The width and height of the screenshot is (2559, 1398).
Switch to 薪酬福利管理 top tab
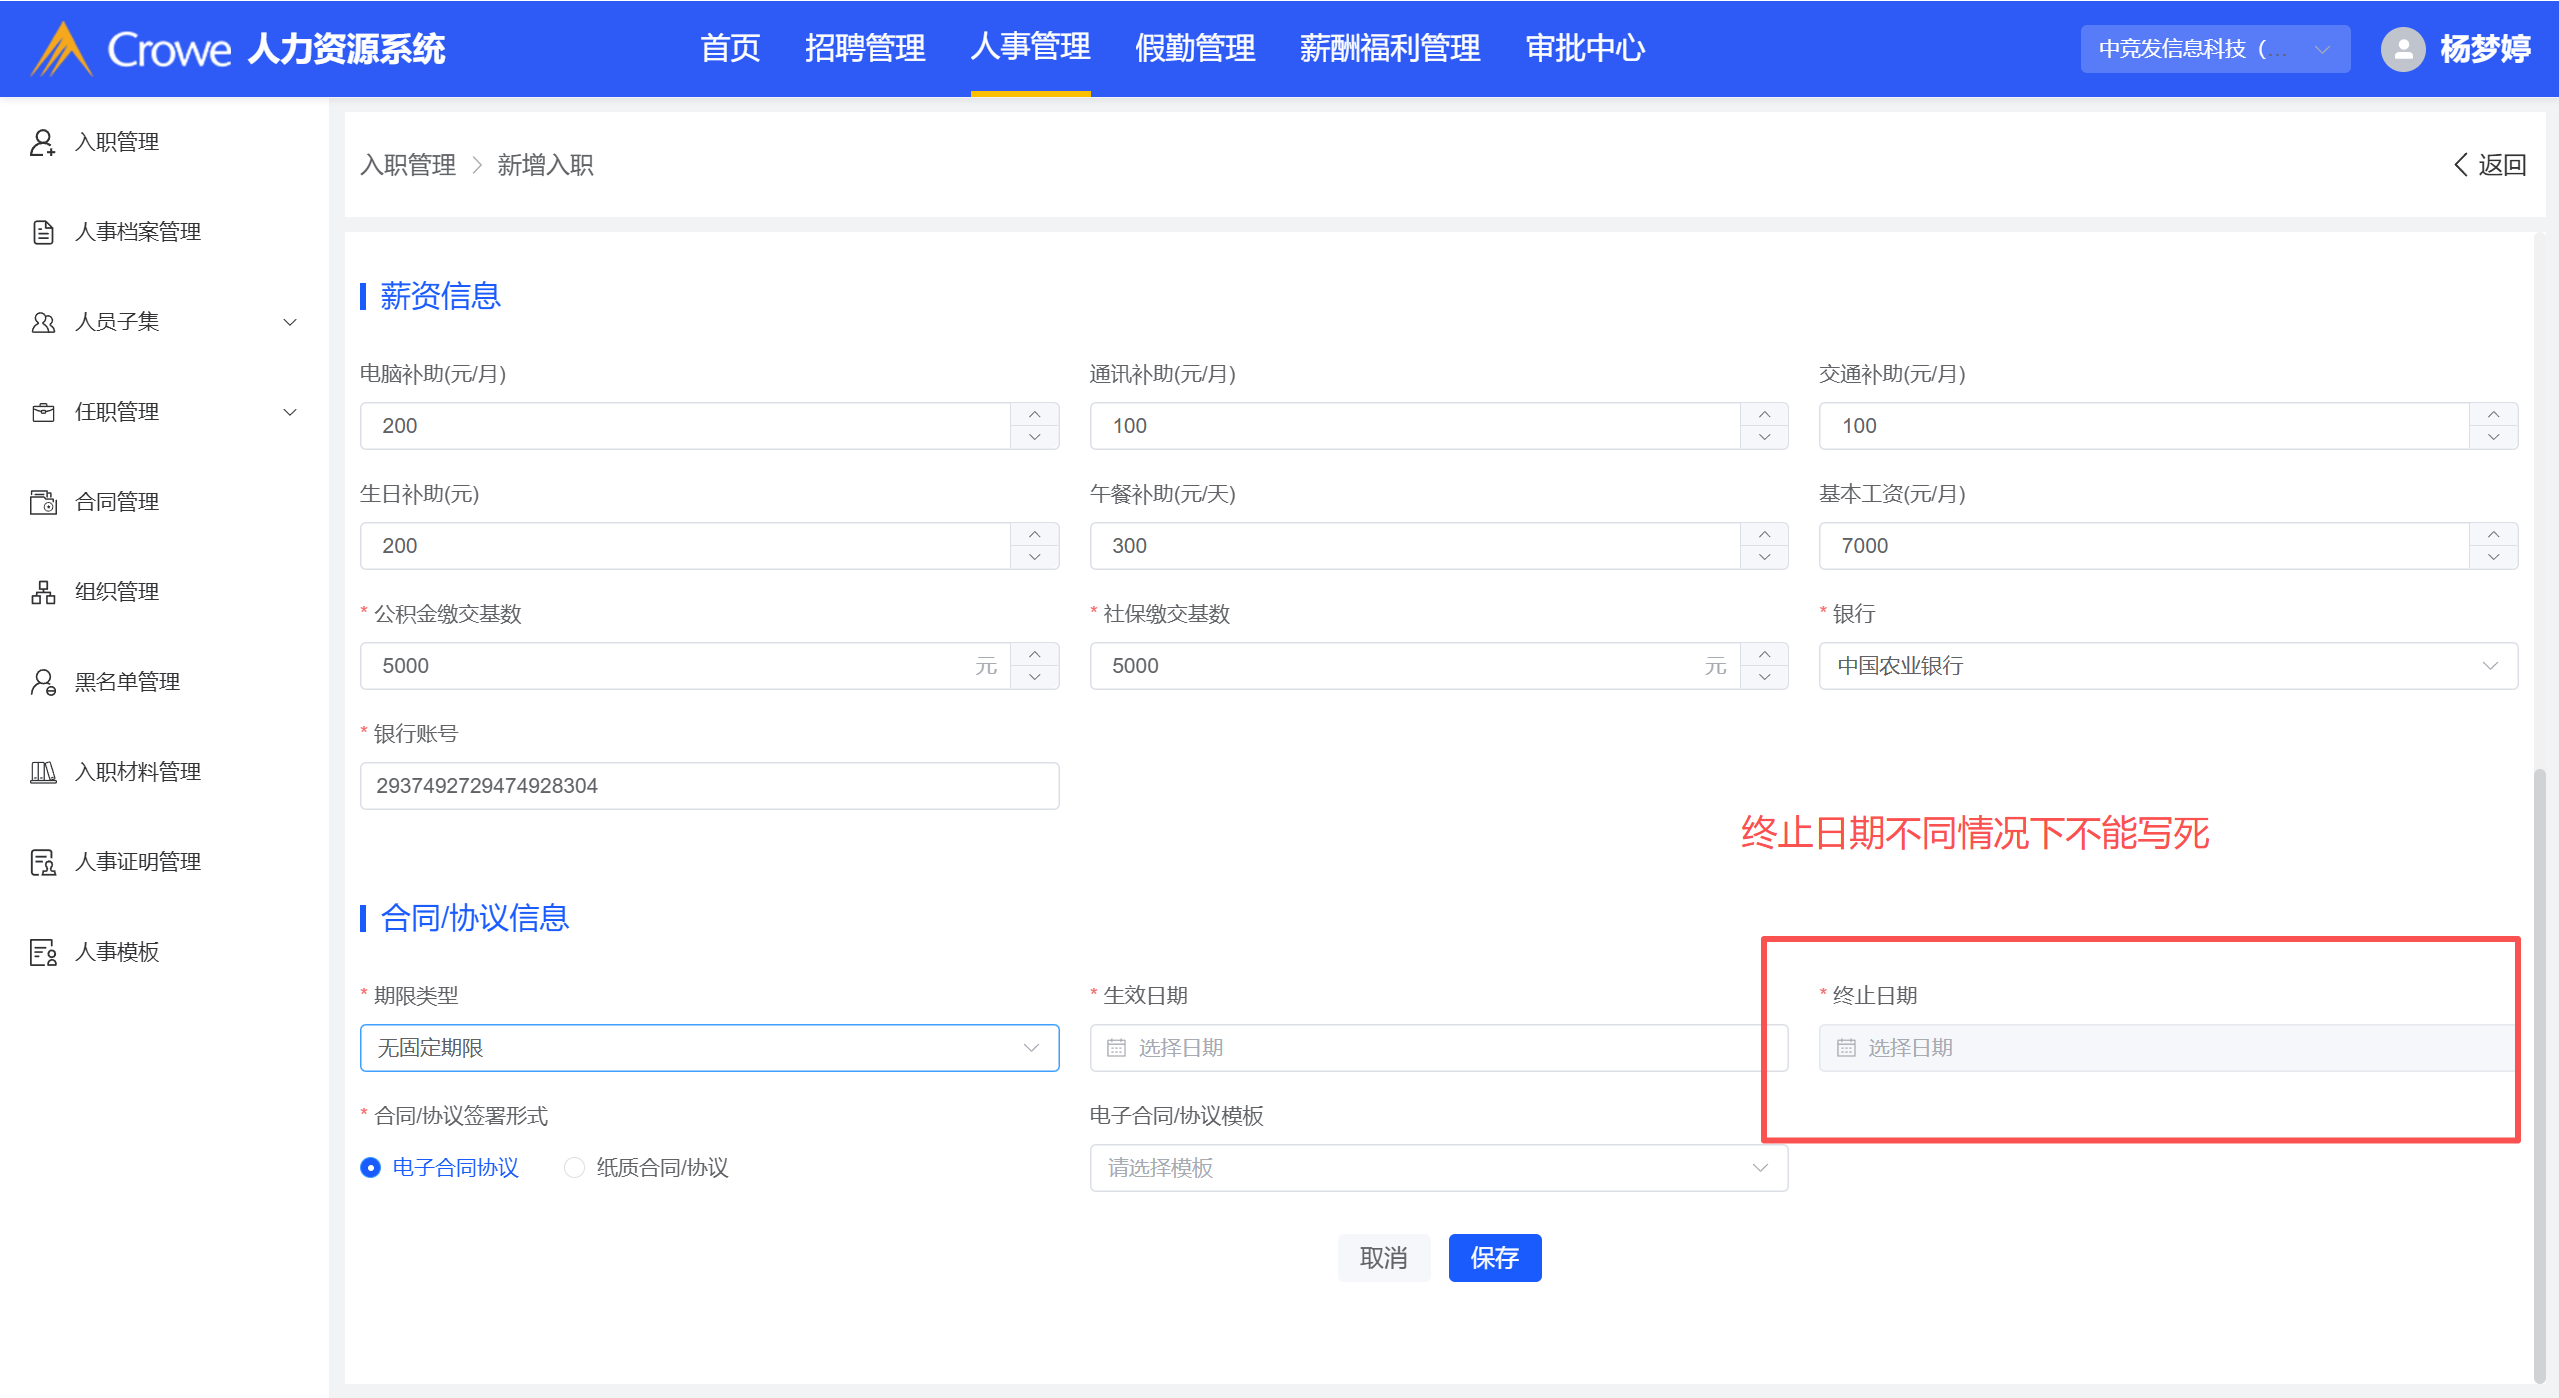tap(1388, 48)
